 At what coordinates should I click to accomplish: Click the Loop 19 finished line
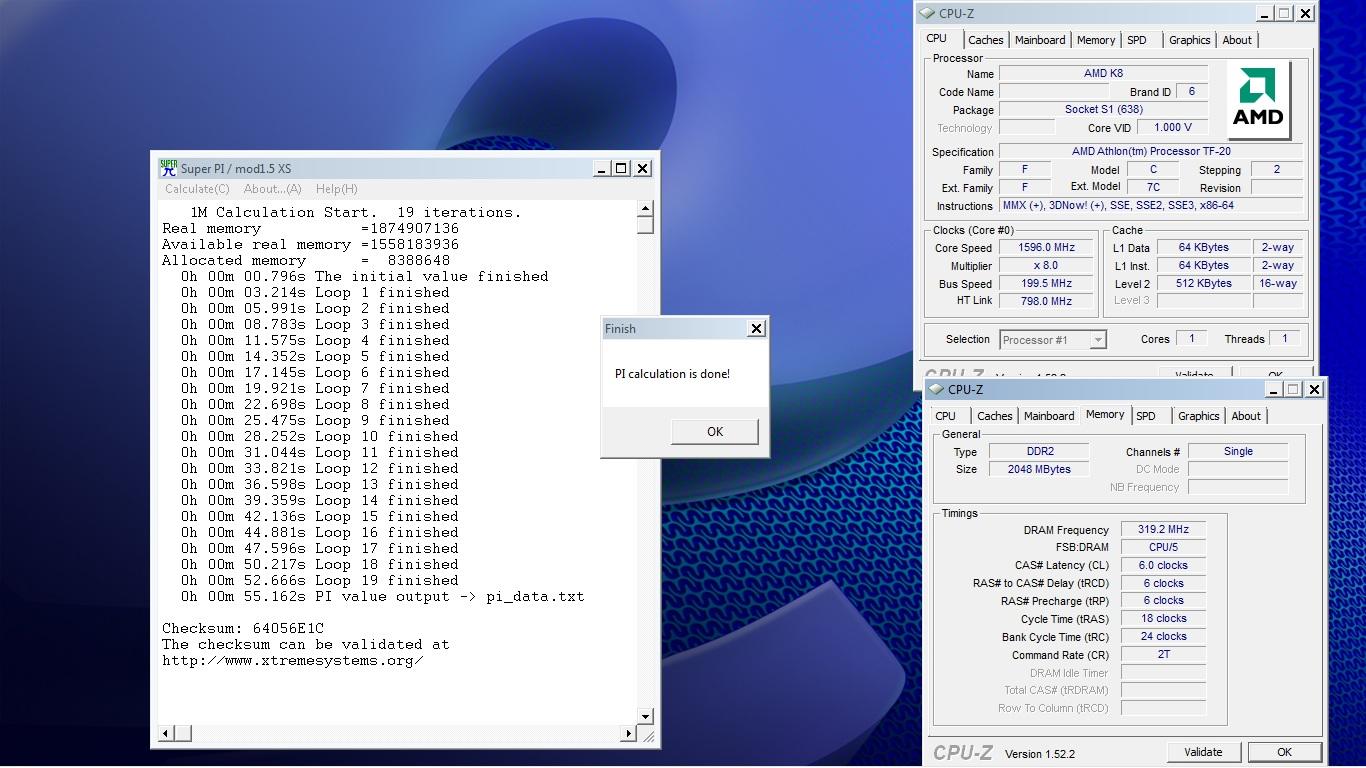[320, 580]
